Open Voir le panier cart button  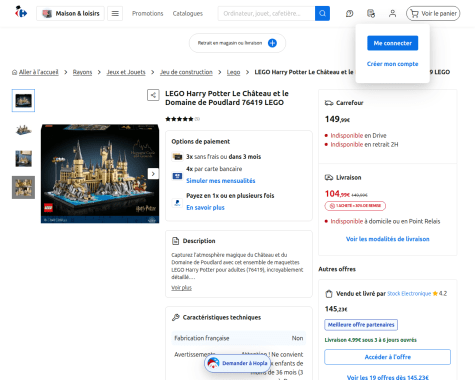click(x=433, y=13)
